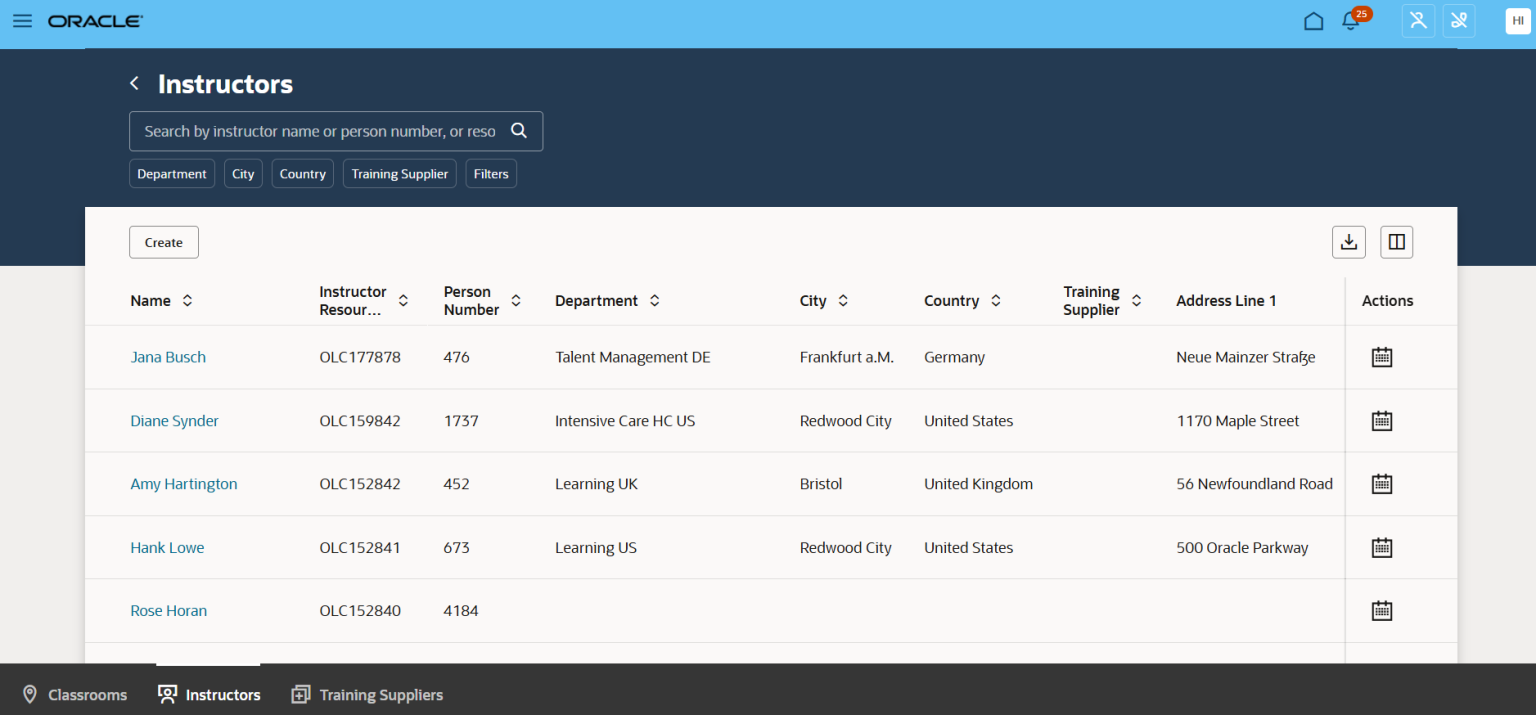Image resolution: width=1536 pixels, height=715 pixels.
Task: Open the calendar icon for Rose Horan
Action: point(1381,610)
